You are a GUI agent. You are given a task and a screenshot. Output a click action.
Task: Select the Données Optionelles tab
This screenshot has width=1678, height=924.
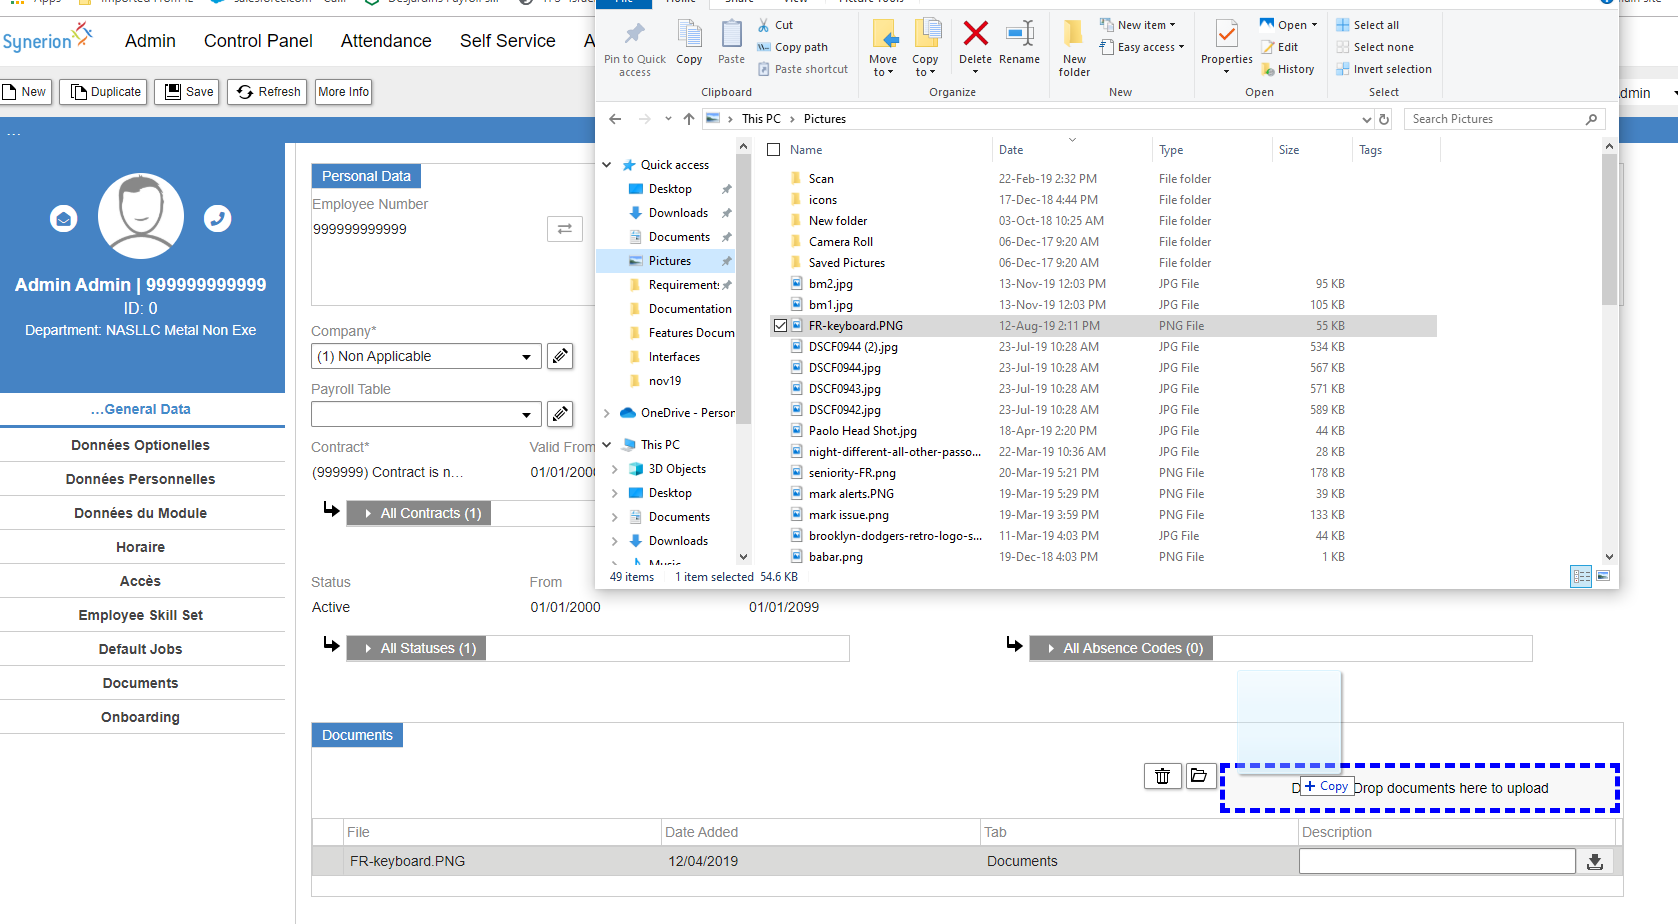pos(141,445)
